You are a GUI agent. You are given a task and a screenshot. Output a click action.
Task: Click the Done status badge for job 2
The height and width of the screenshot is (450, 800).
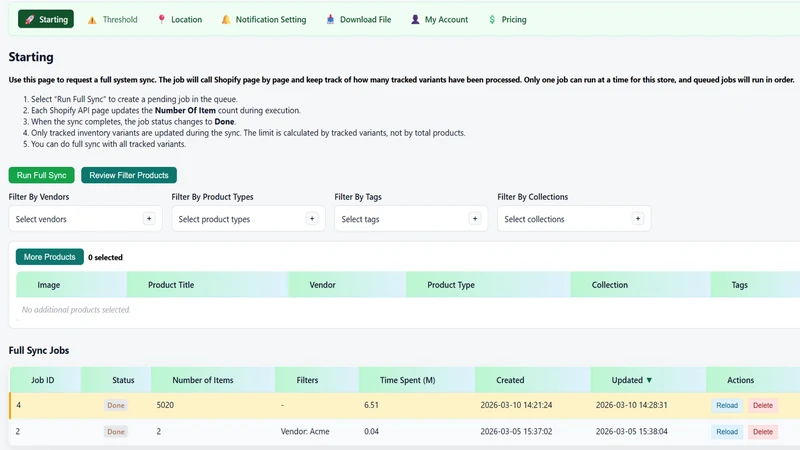116,432
